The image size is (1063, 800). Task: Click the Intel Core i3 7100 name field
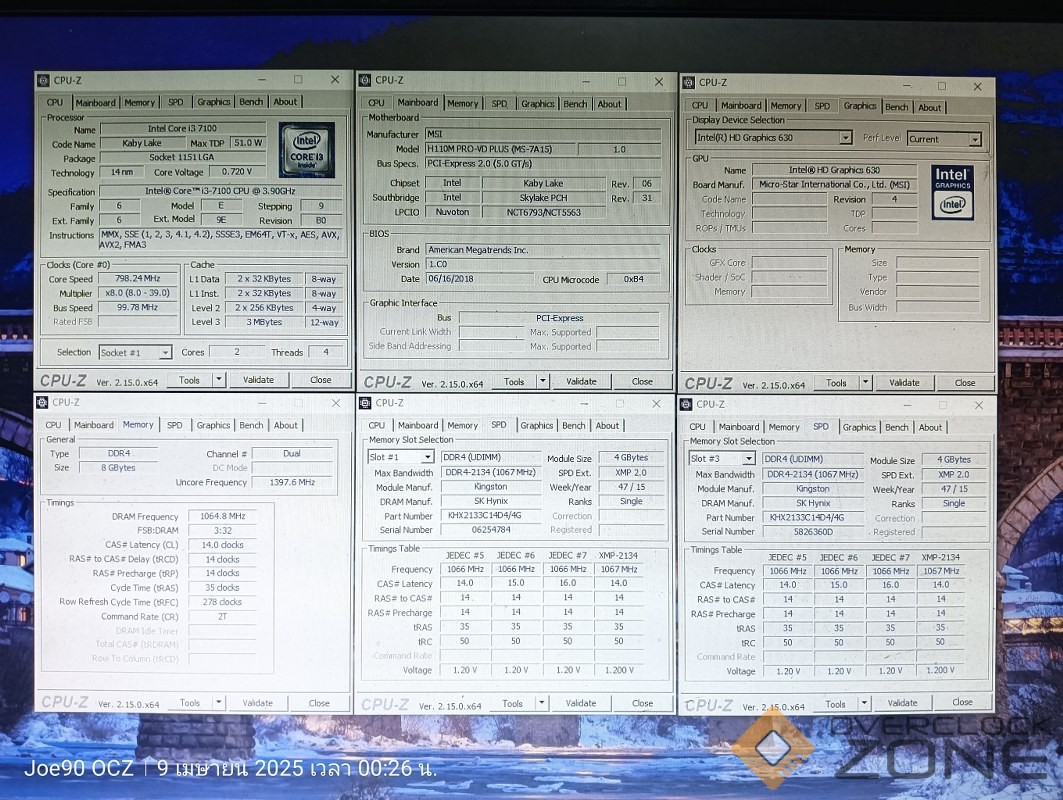[x=183, y=128]
